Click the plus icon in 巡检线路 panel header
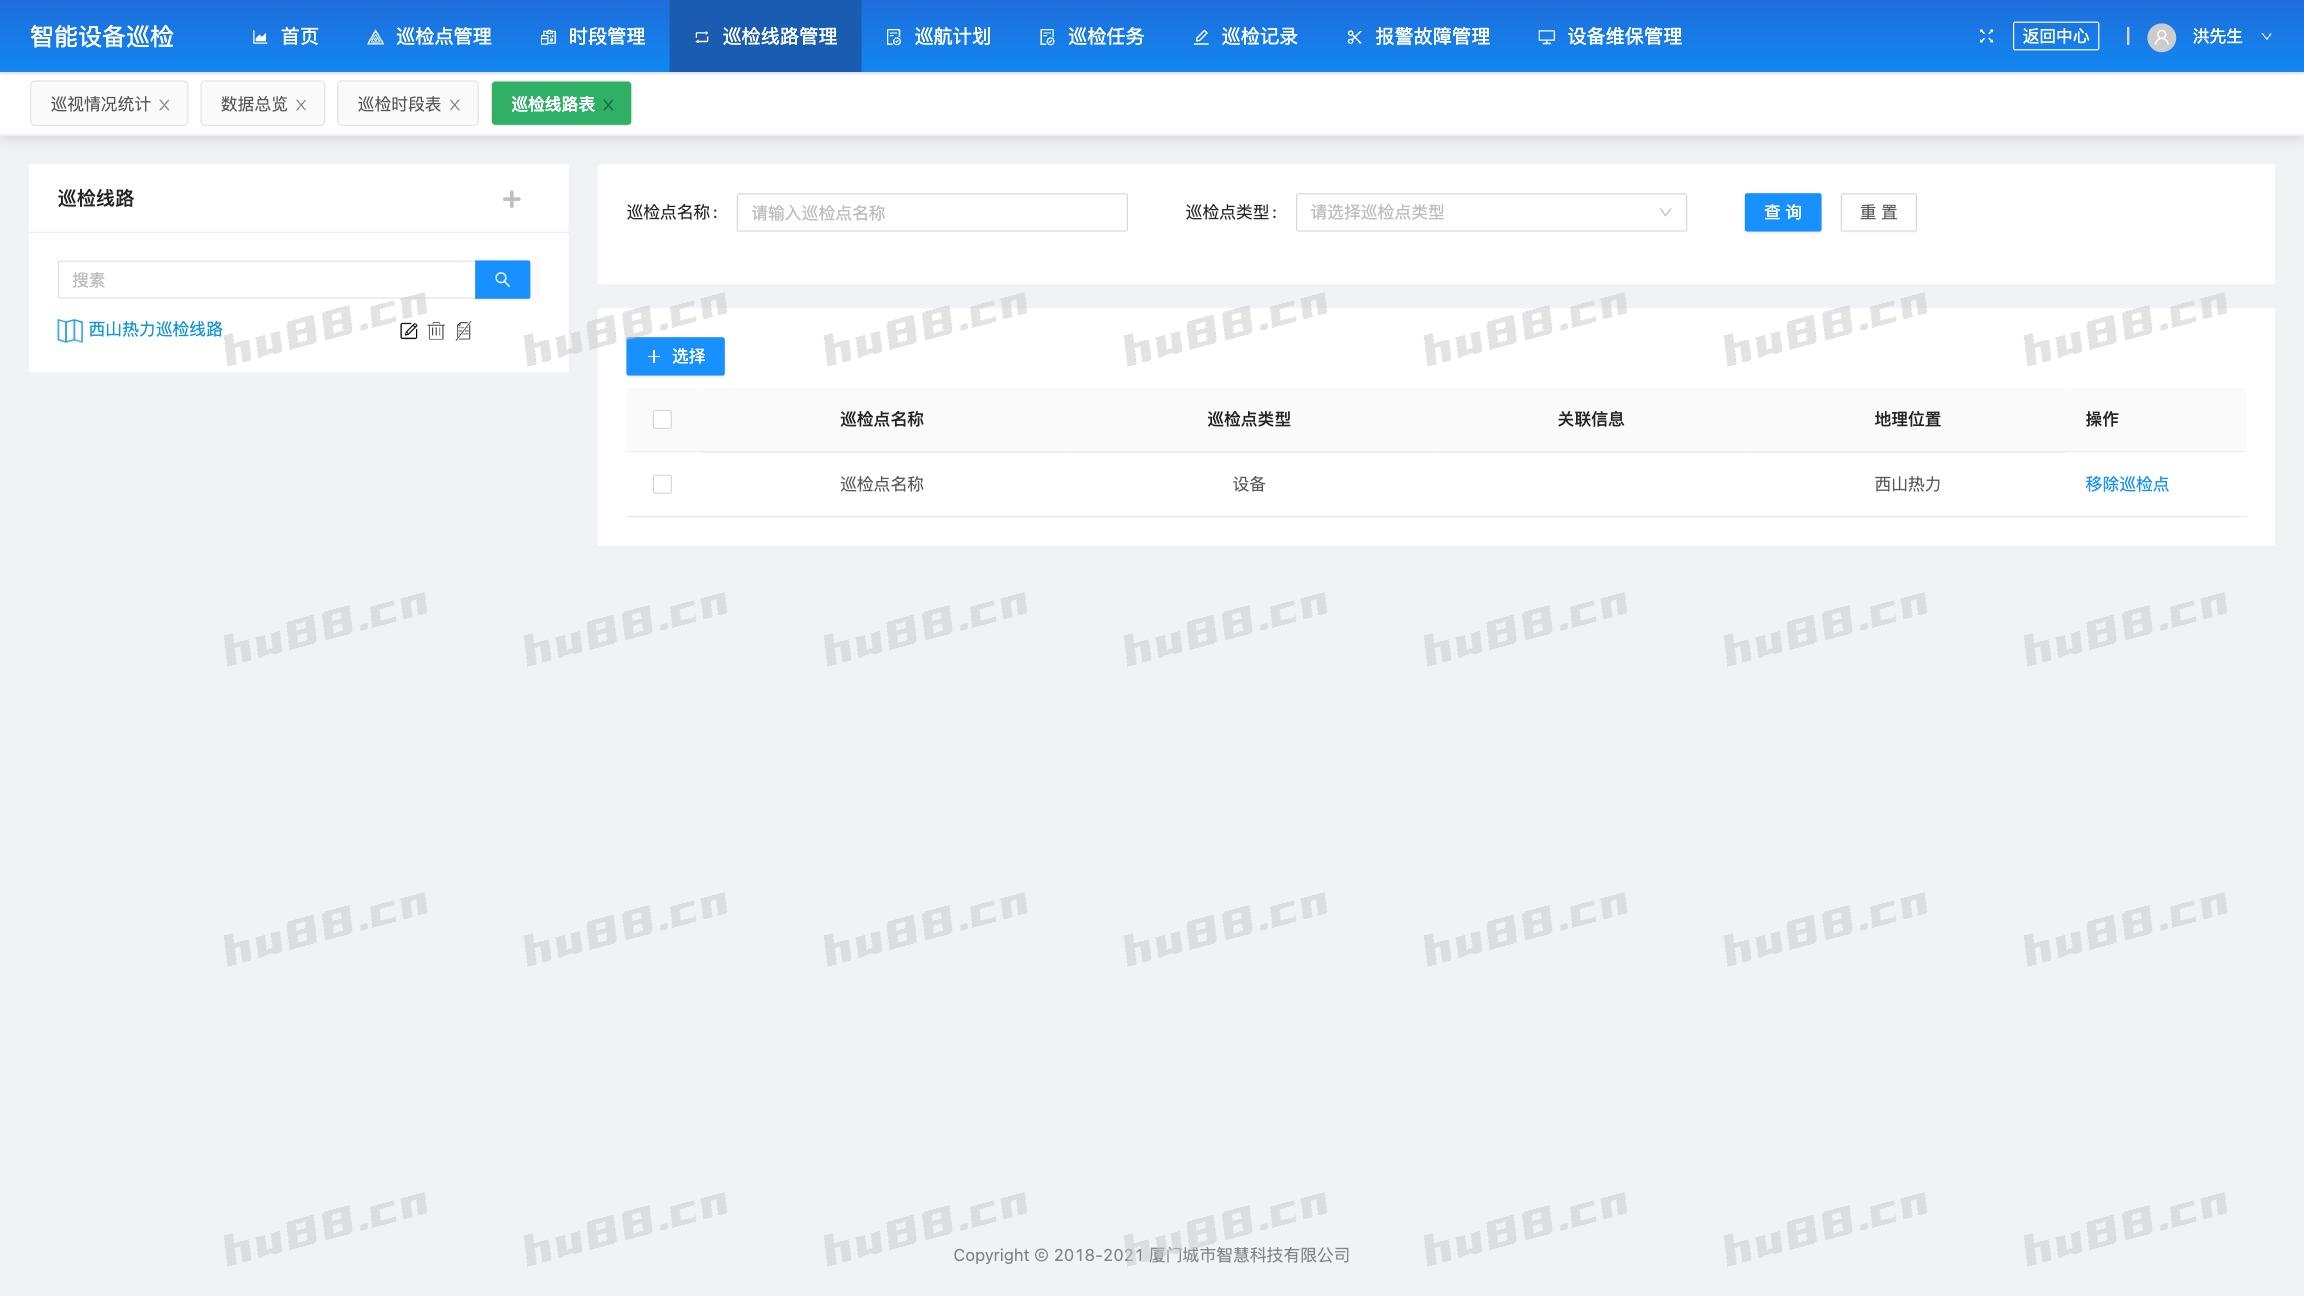This screenshot has width=2304, height=1296. tap(511, 199)
